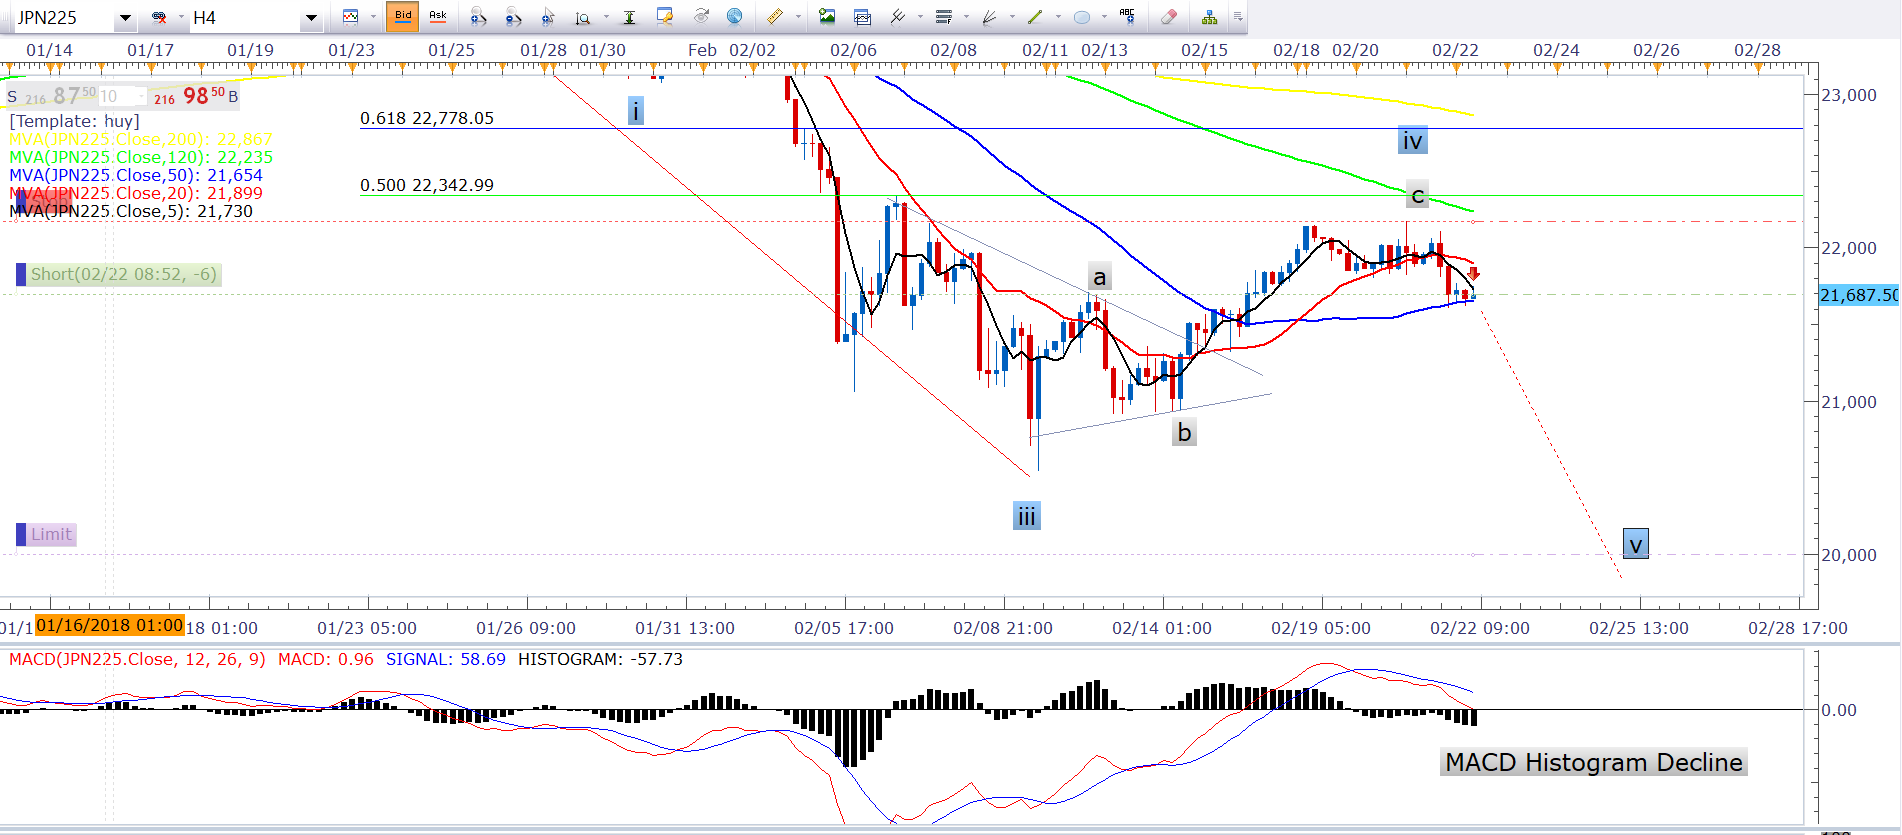Click the zoom out magnifier icon

tap(513, 17)
